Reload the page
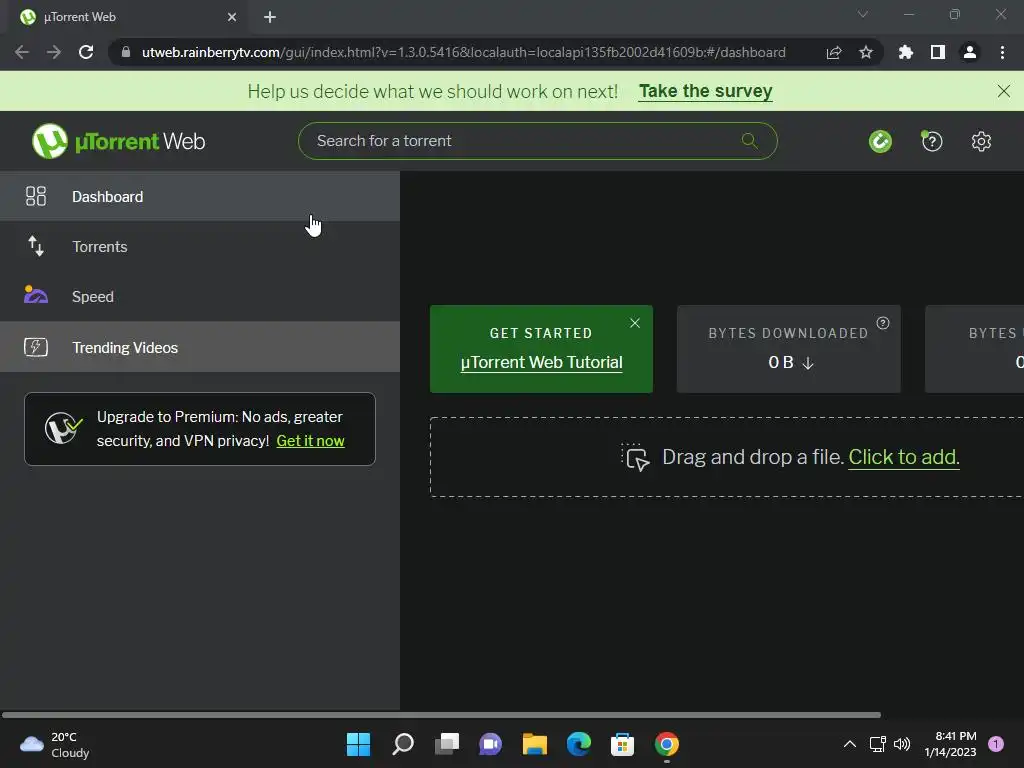 (86, 52)
